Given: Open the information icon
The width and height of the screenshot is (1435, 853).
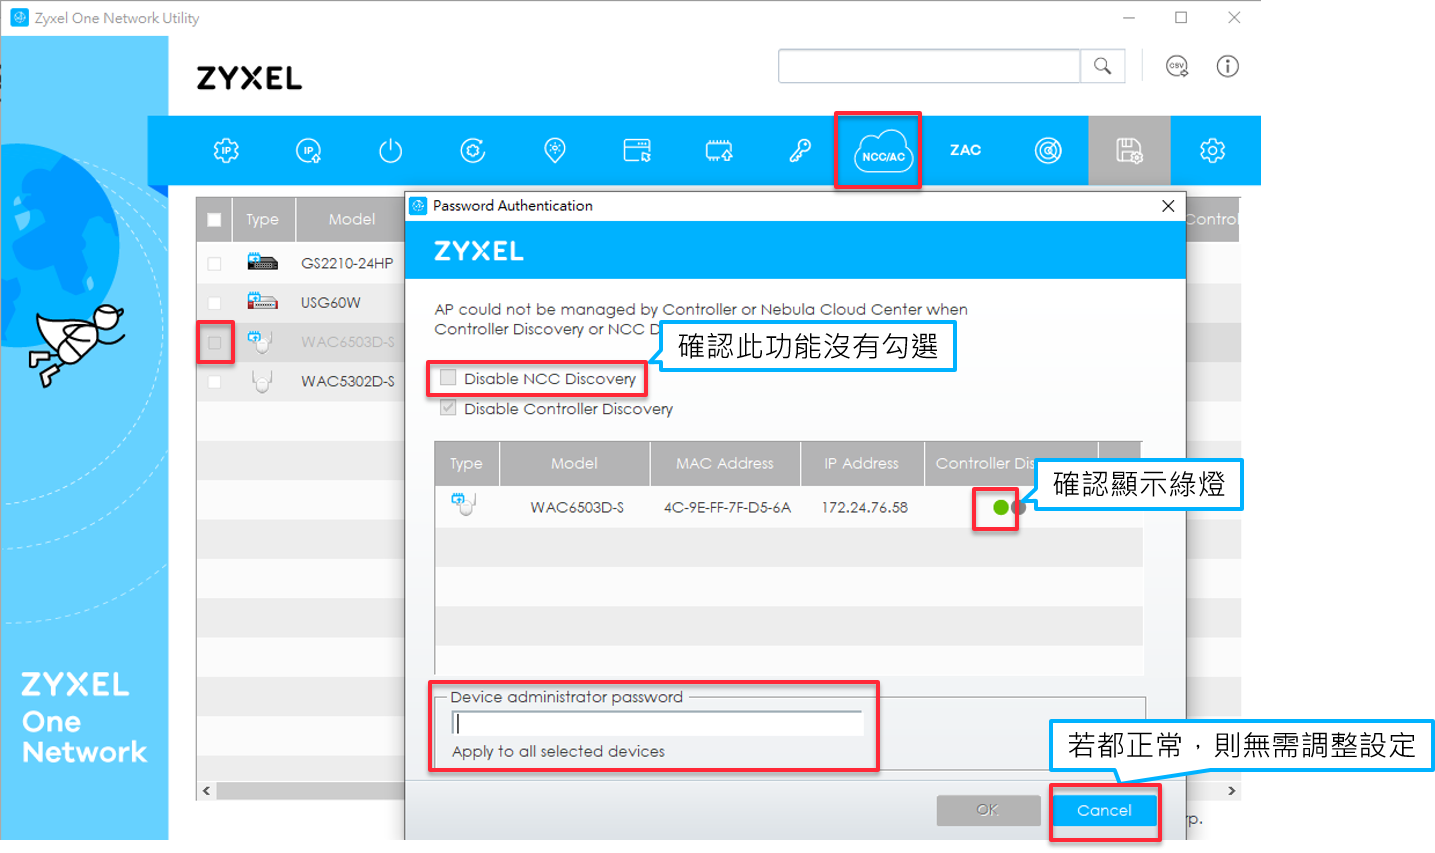Looking at the screenshot, I should tap(1227, 66).
